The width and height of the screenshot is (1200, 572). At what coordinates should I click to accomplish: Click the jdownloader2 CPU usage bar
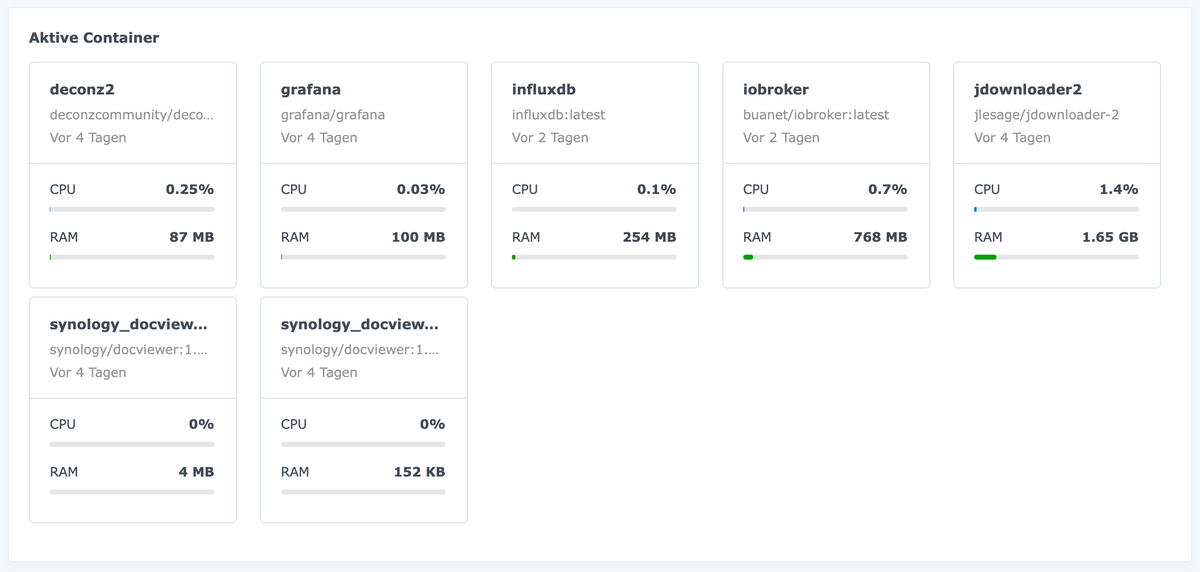click(x=1056, y=209)
